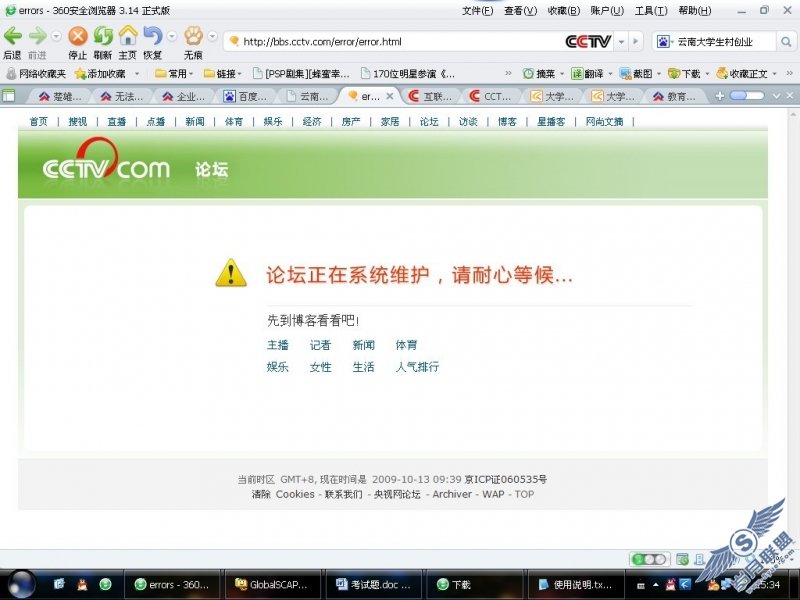Click the 360 browser quick launch icon
Image resolution: width=800 pixels, height=600 pixels.
click(106, 584)
